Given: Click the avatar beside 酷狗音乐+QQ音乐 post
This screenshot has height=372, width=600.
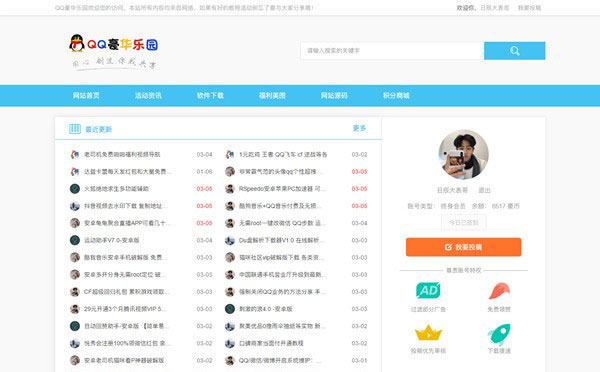Looking at the screenshot, I should [230, 206].
